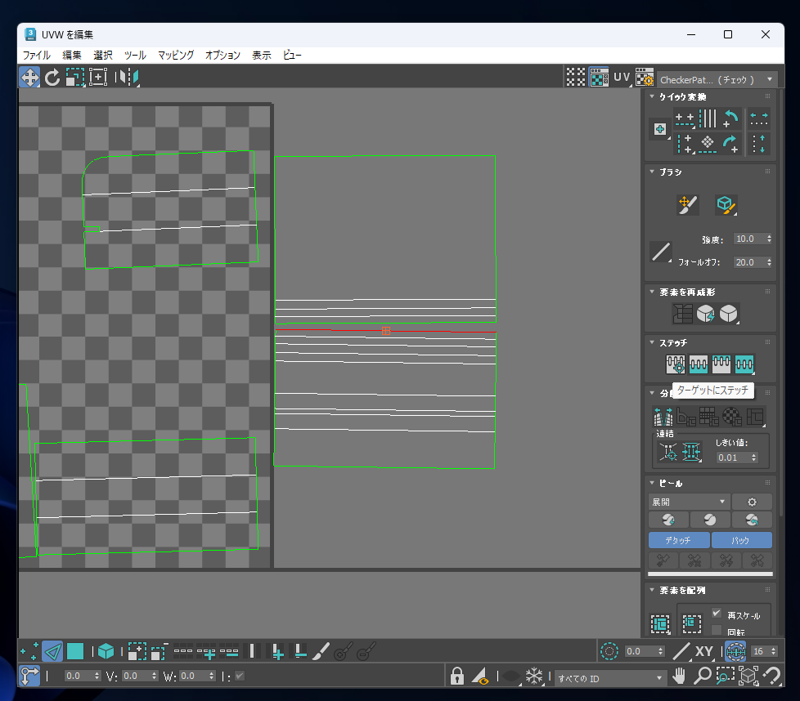
Task: Select the paint move brush icon
Action: [x=687, y=205]
